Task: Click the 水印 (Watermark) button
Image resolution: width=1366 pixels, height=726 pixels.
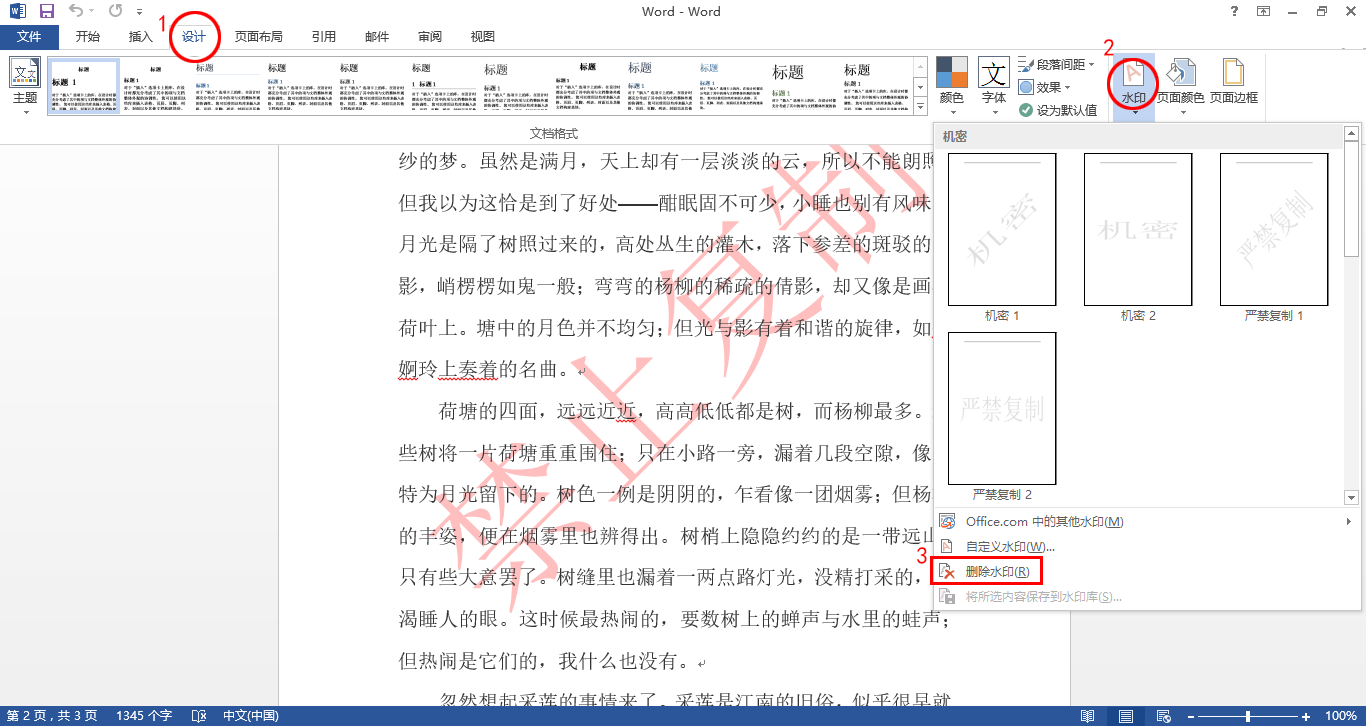Action: [x=1134, y=86]
